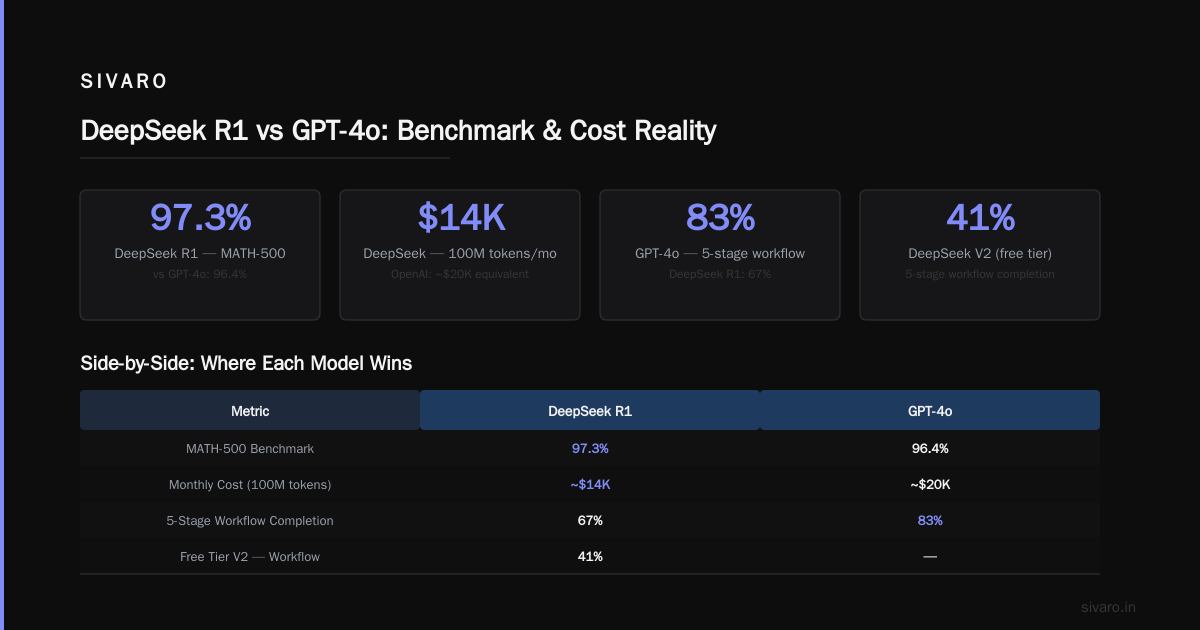Click the 'DeepSeek R1 — MATH-500' card label
This screenshot has width=1200, height=630.
(200, 253)
